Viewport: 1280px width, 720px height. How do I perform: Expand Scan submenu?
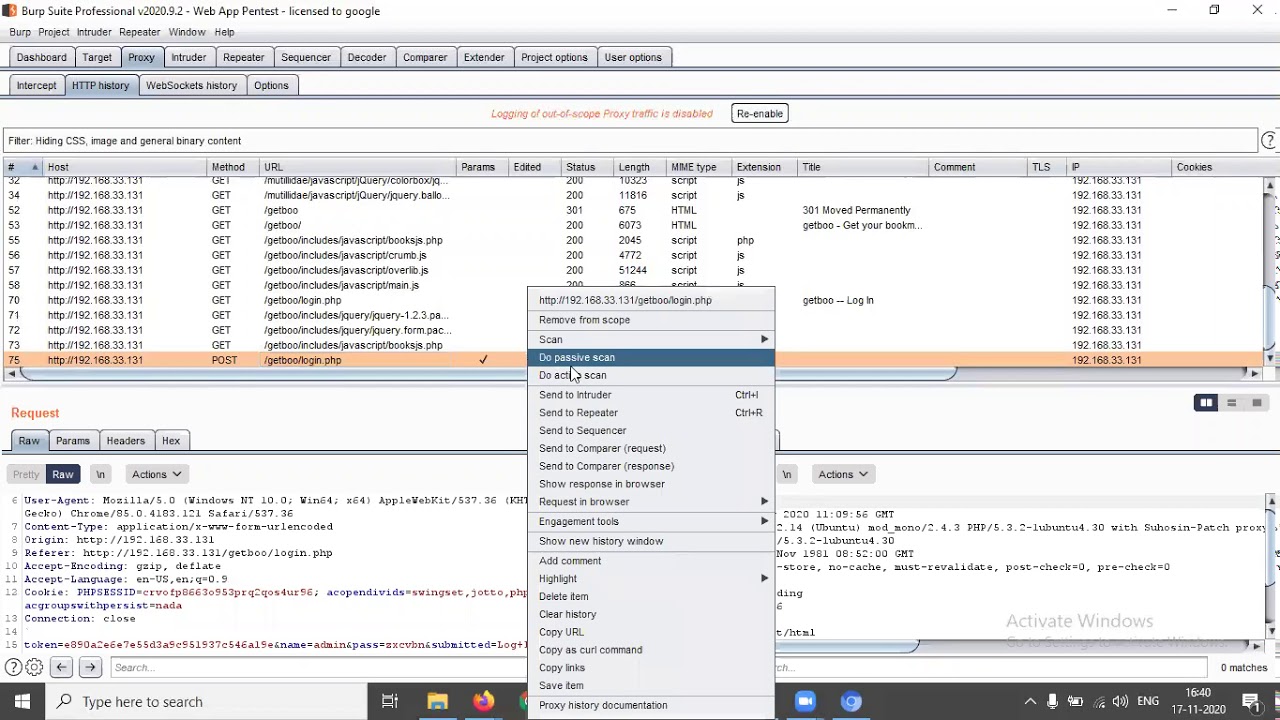coord(651,339)
